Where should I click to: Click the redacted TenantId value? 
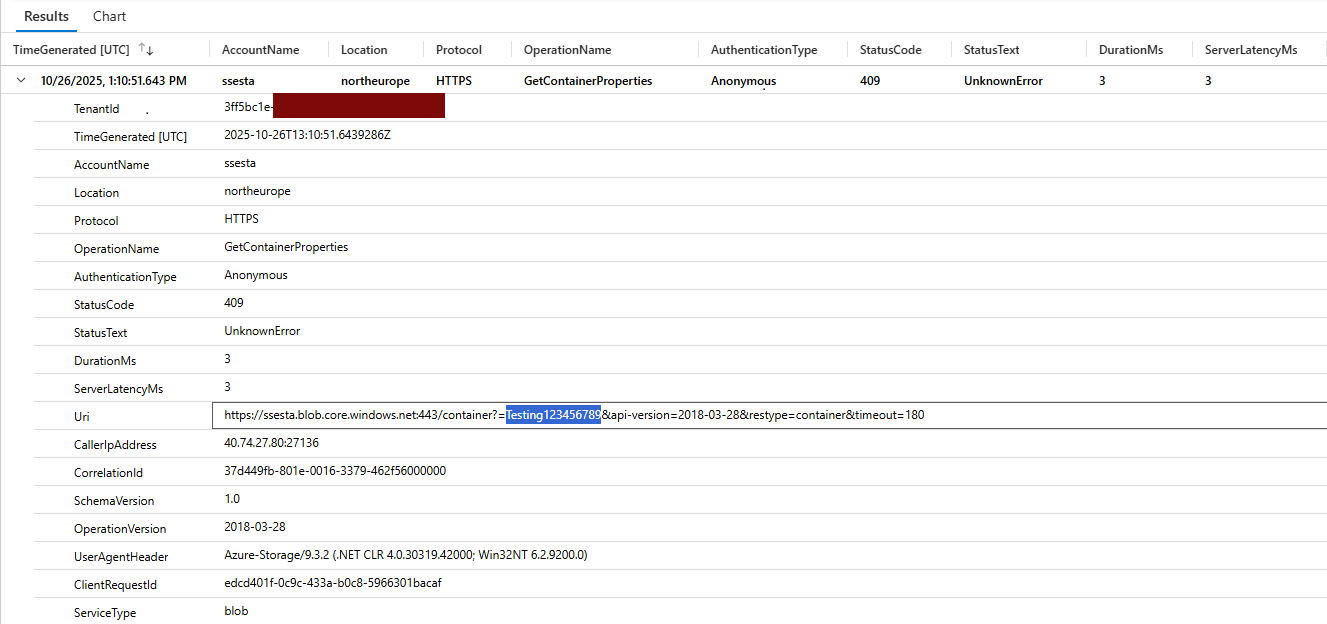click(x=358, y=106)
